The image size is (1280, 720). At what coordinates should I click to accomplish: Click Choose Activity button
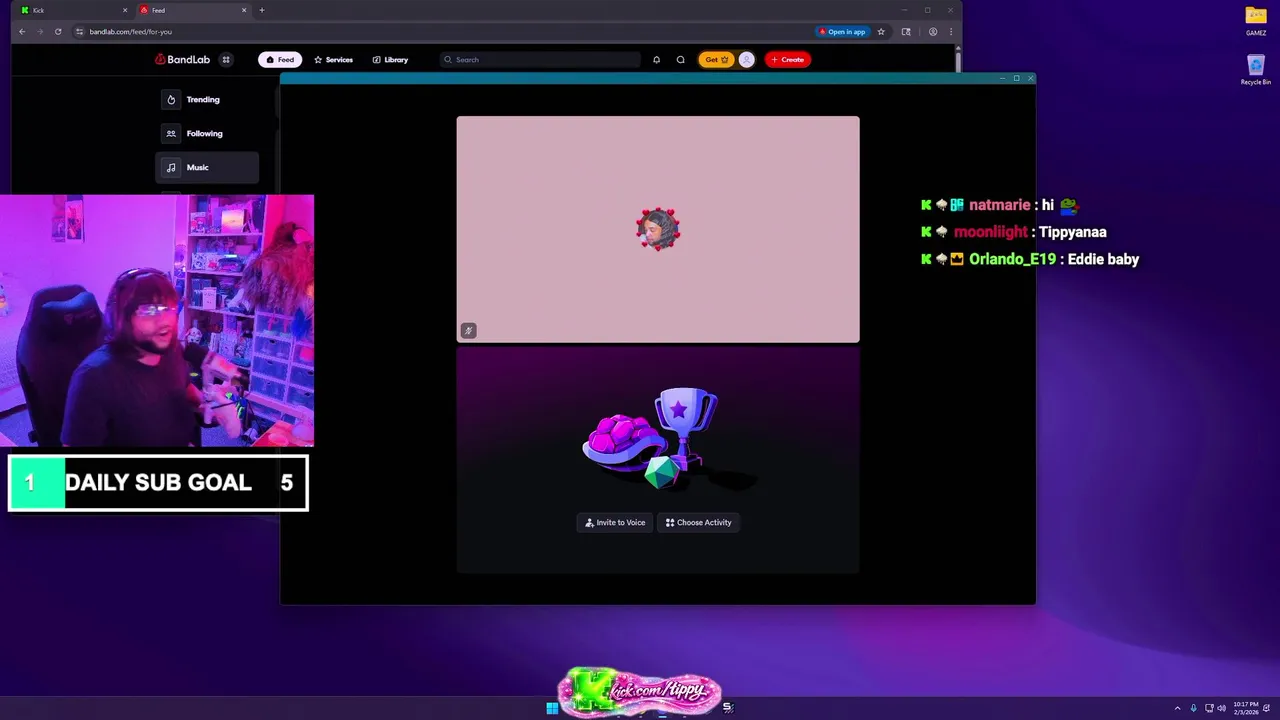[698, 523]
